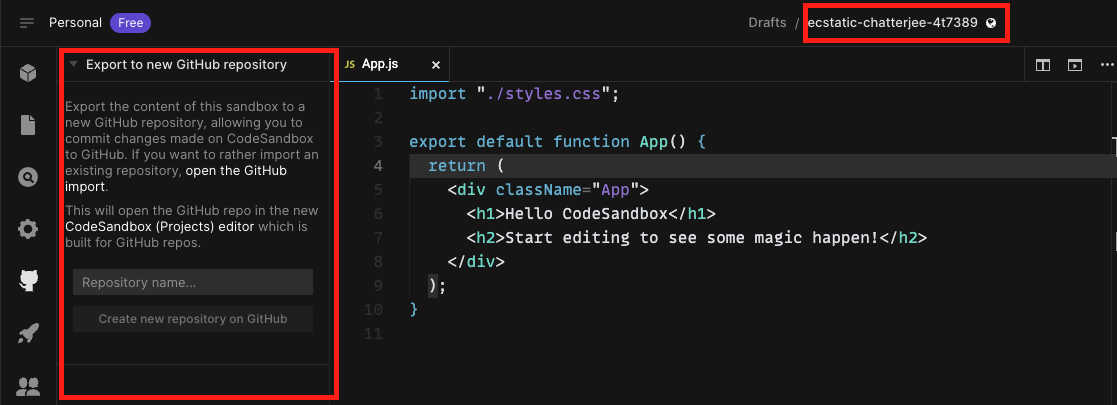Viewport: 1117px width, 405px height.
Task: Click Create new repository on GitHub button
Action: [193, 319]
